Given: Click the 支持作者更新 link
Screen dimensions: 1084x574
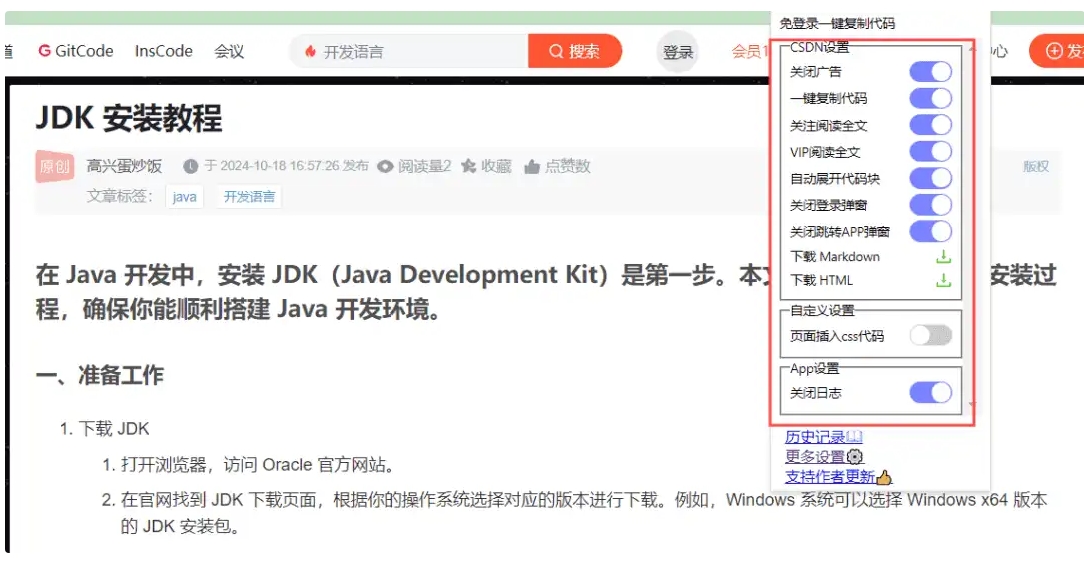Looking at the screenshot, I should click(838, 476).
